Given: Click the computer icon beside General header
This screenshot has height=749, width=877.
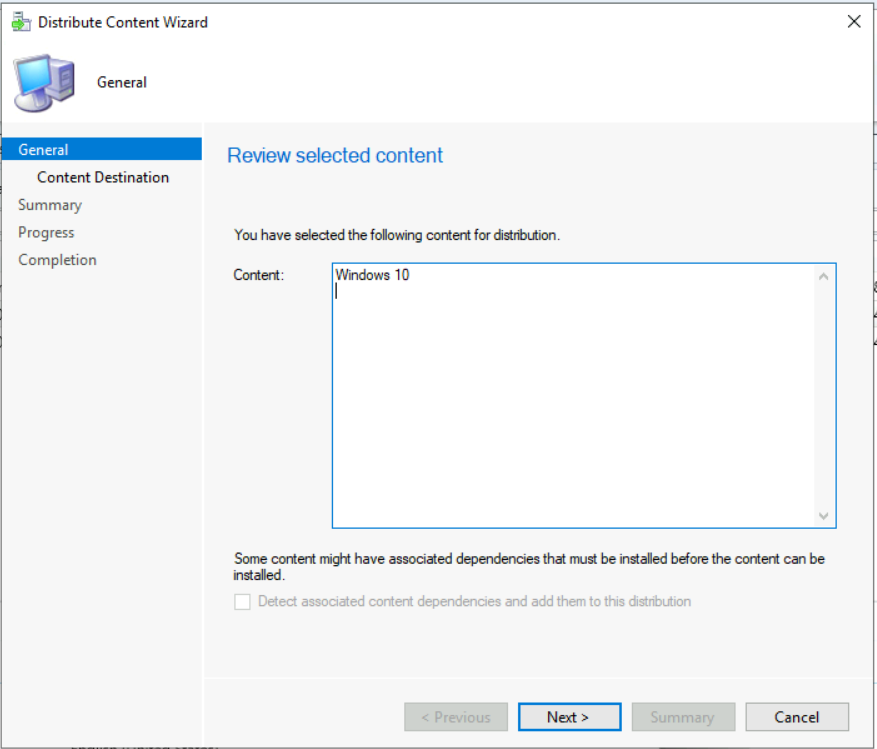Looking at the screenshot, I should [44, 83].
